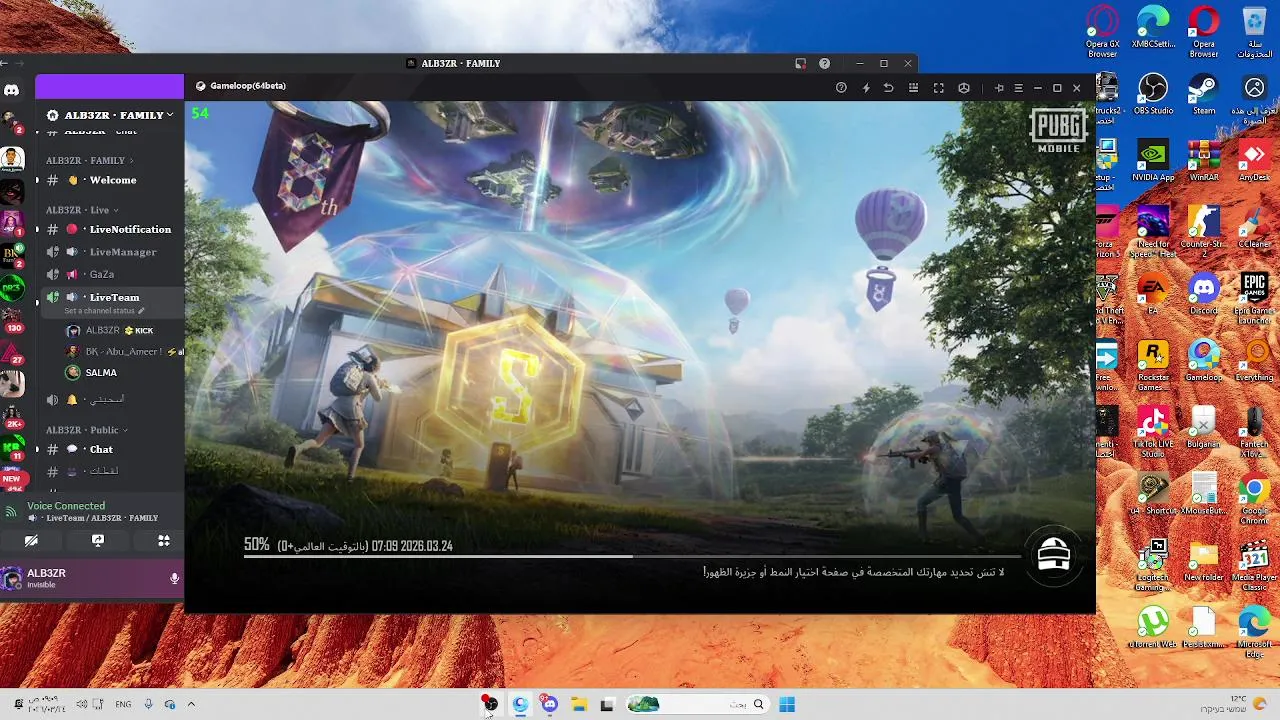Open File Explorer from taskbar

[x=578, y=705]
